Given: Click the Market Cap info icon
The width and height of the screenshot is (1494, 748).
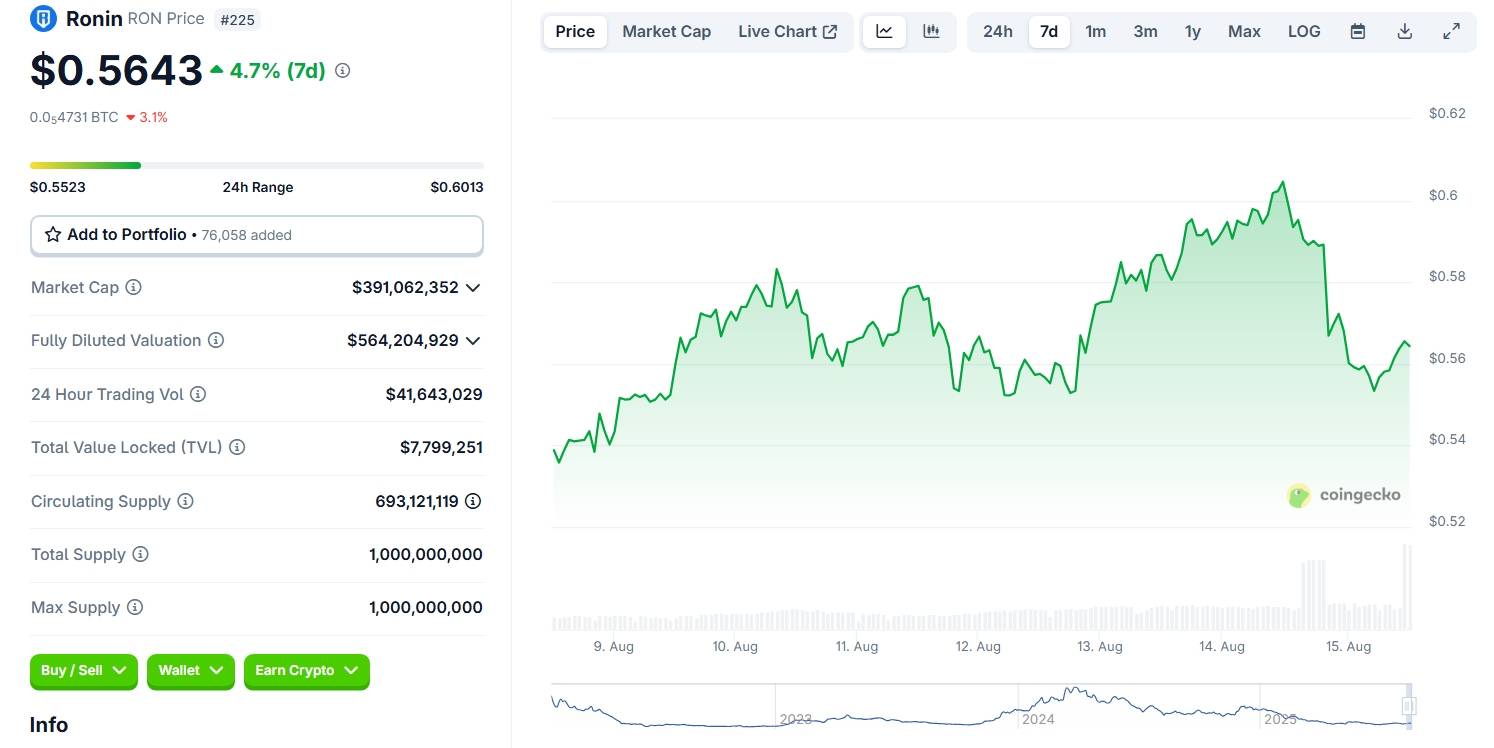Looking at the screenshot, I should click(x=133, y=287).
